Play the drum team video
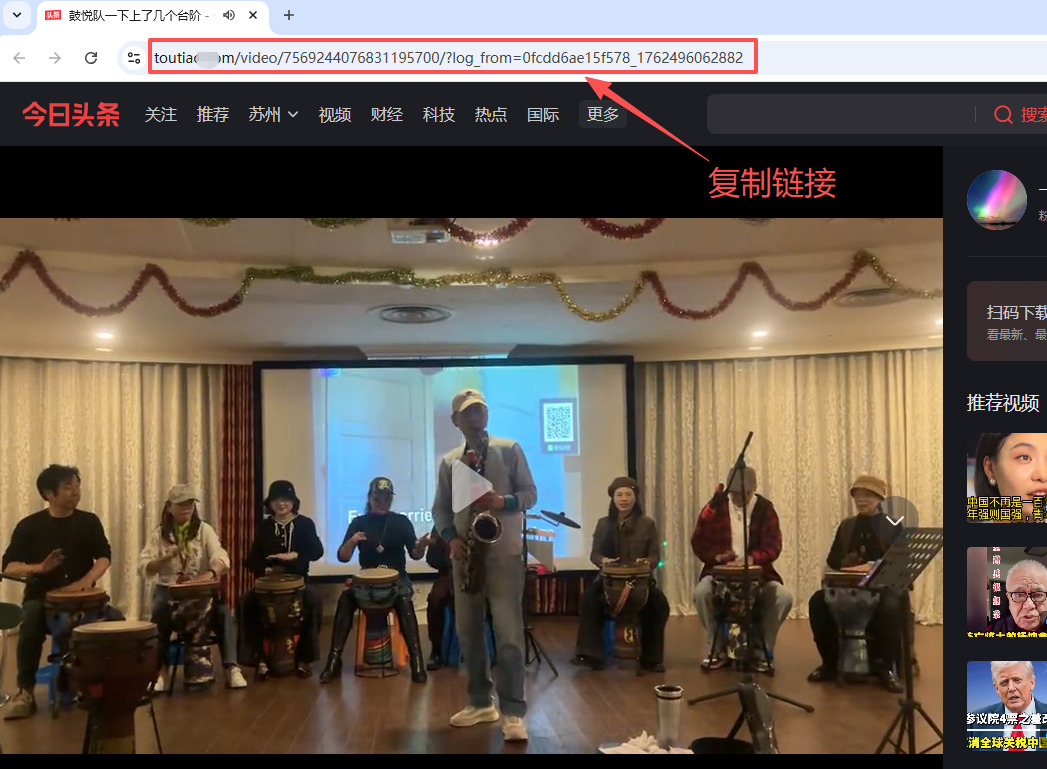 click(x=471, y=485)
